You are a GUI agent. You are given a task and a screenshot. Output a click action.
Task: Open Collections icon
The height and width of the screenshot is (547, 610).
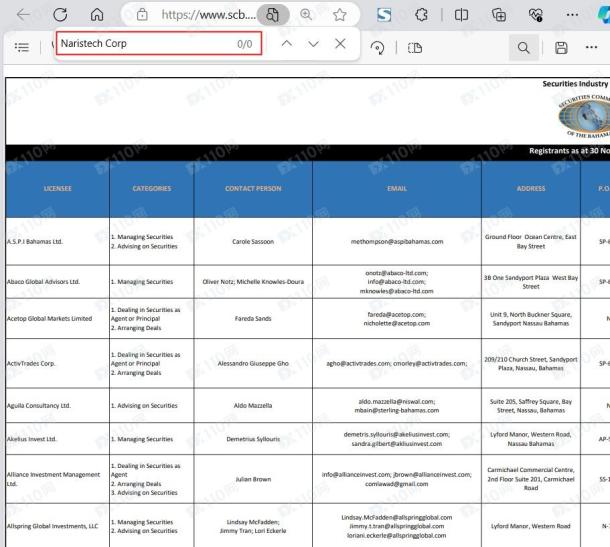pyautogui.click(x=499, y=15)
